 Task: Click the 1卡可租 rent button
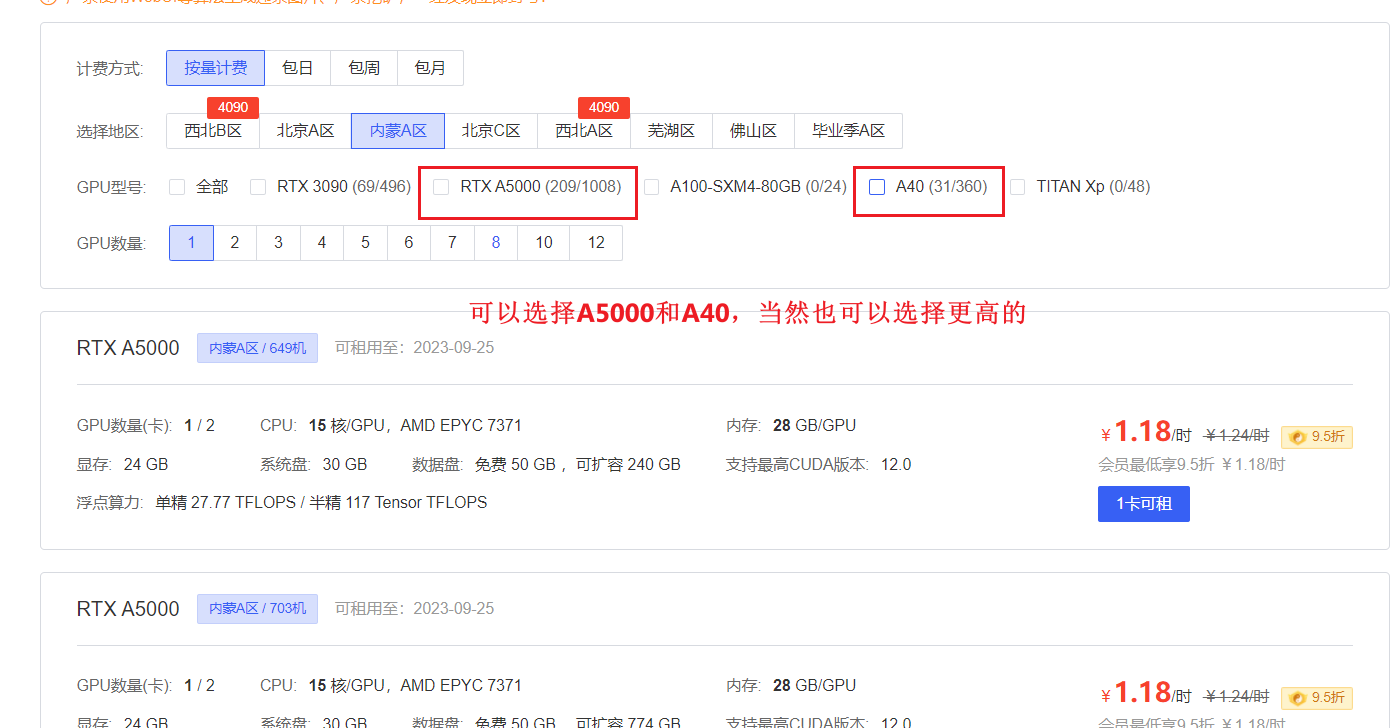1144,504
